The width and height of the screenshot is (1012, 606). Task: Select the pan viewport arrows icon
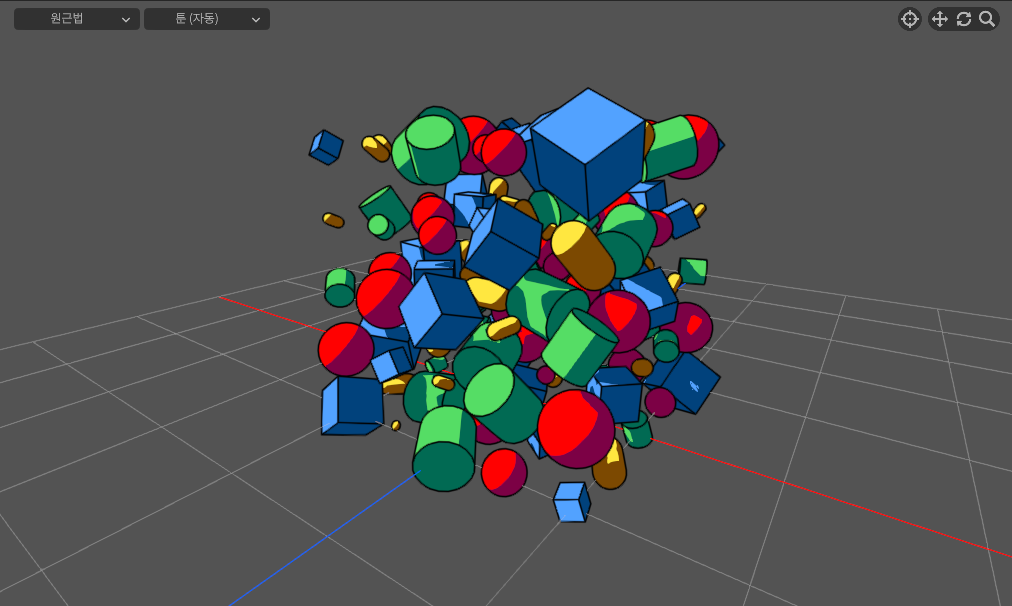pos(939,19)
